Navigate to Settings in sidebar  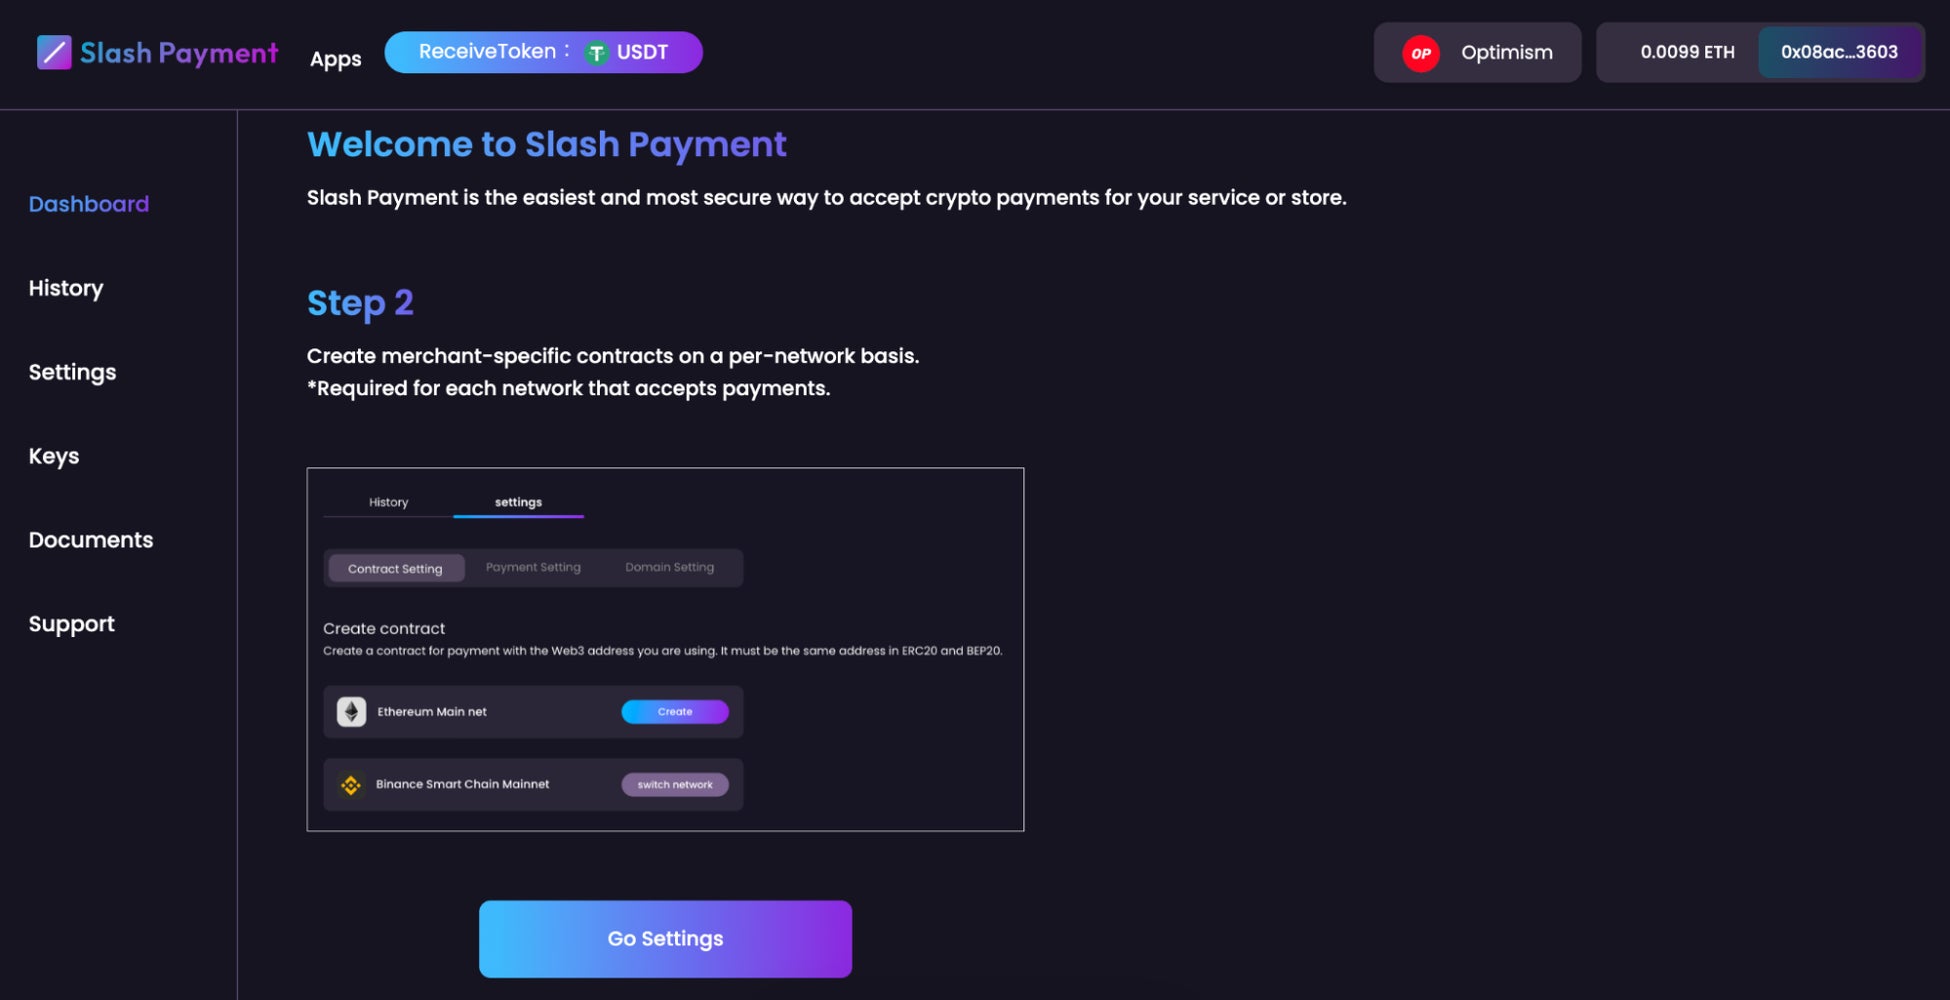pos(72,372)
